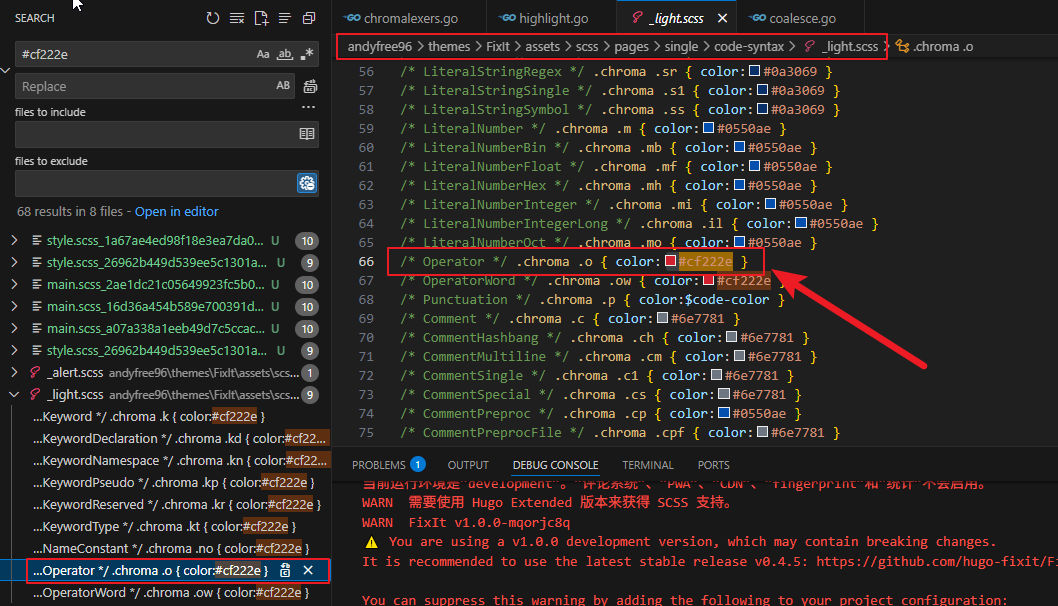The image size is (1058, 606).
Task: Open a new search editor icon
Action: (261, 18)
